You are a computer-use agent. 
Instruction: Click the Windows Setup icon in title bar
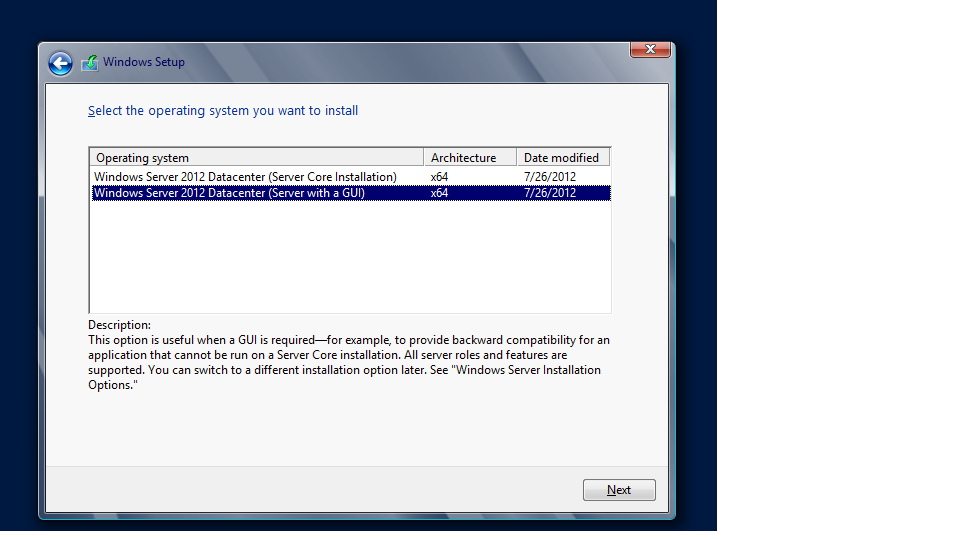[x=90, y=62]
